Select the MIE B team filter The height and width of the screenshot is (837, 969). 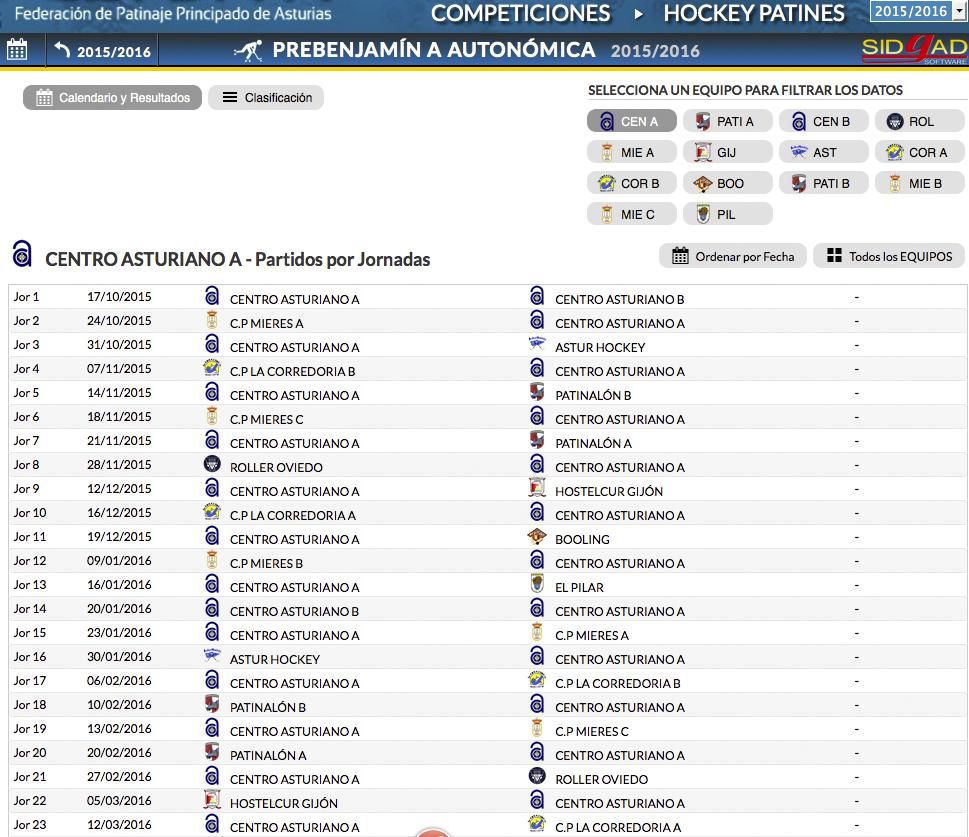[920, 183]
